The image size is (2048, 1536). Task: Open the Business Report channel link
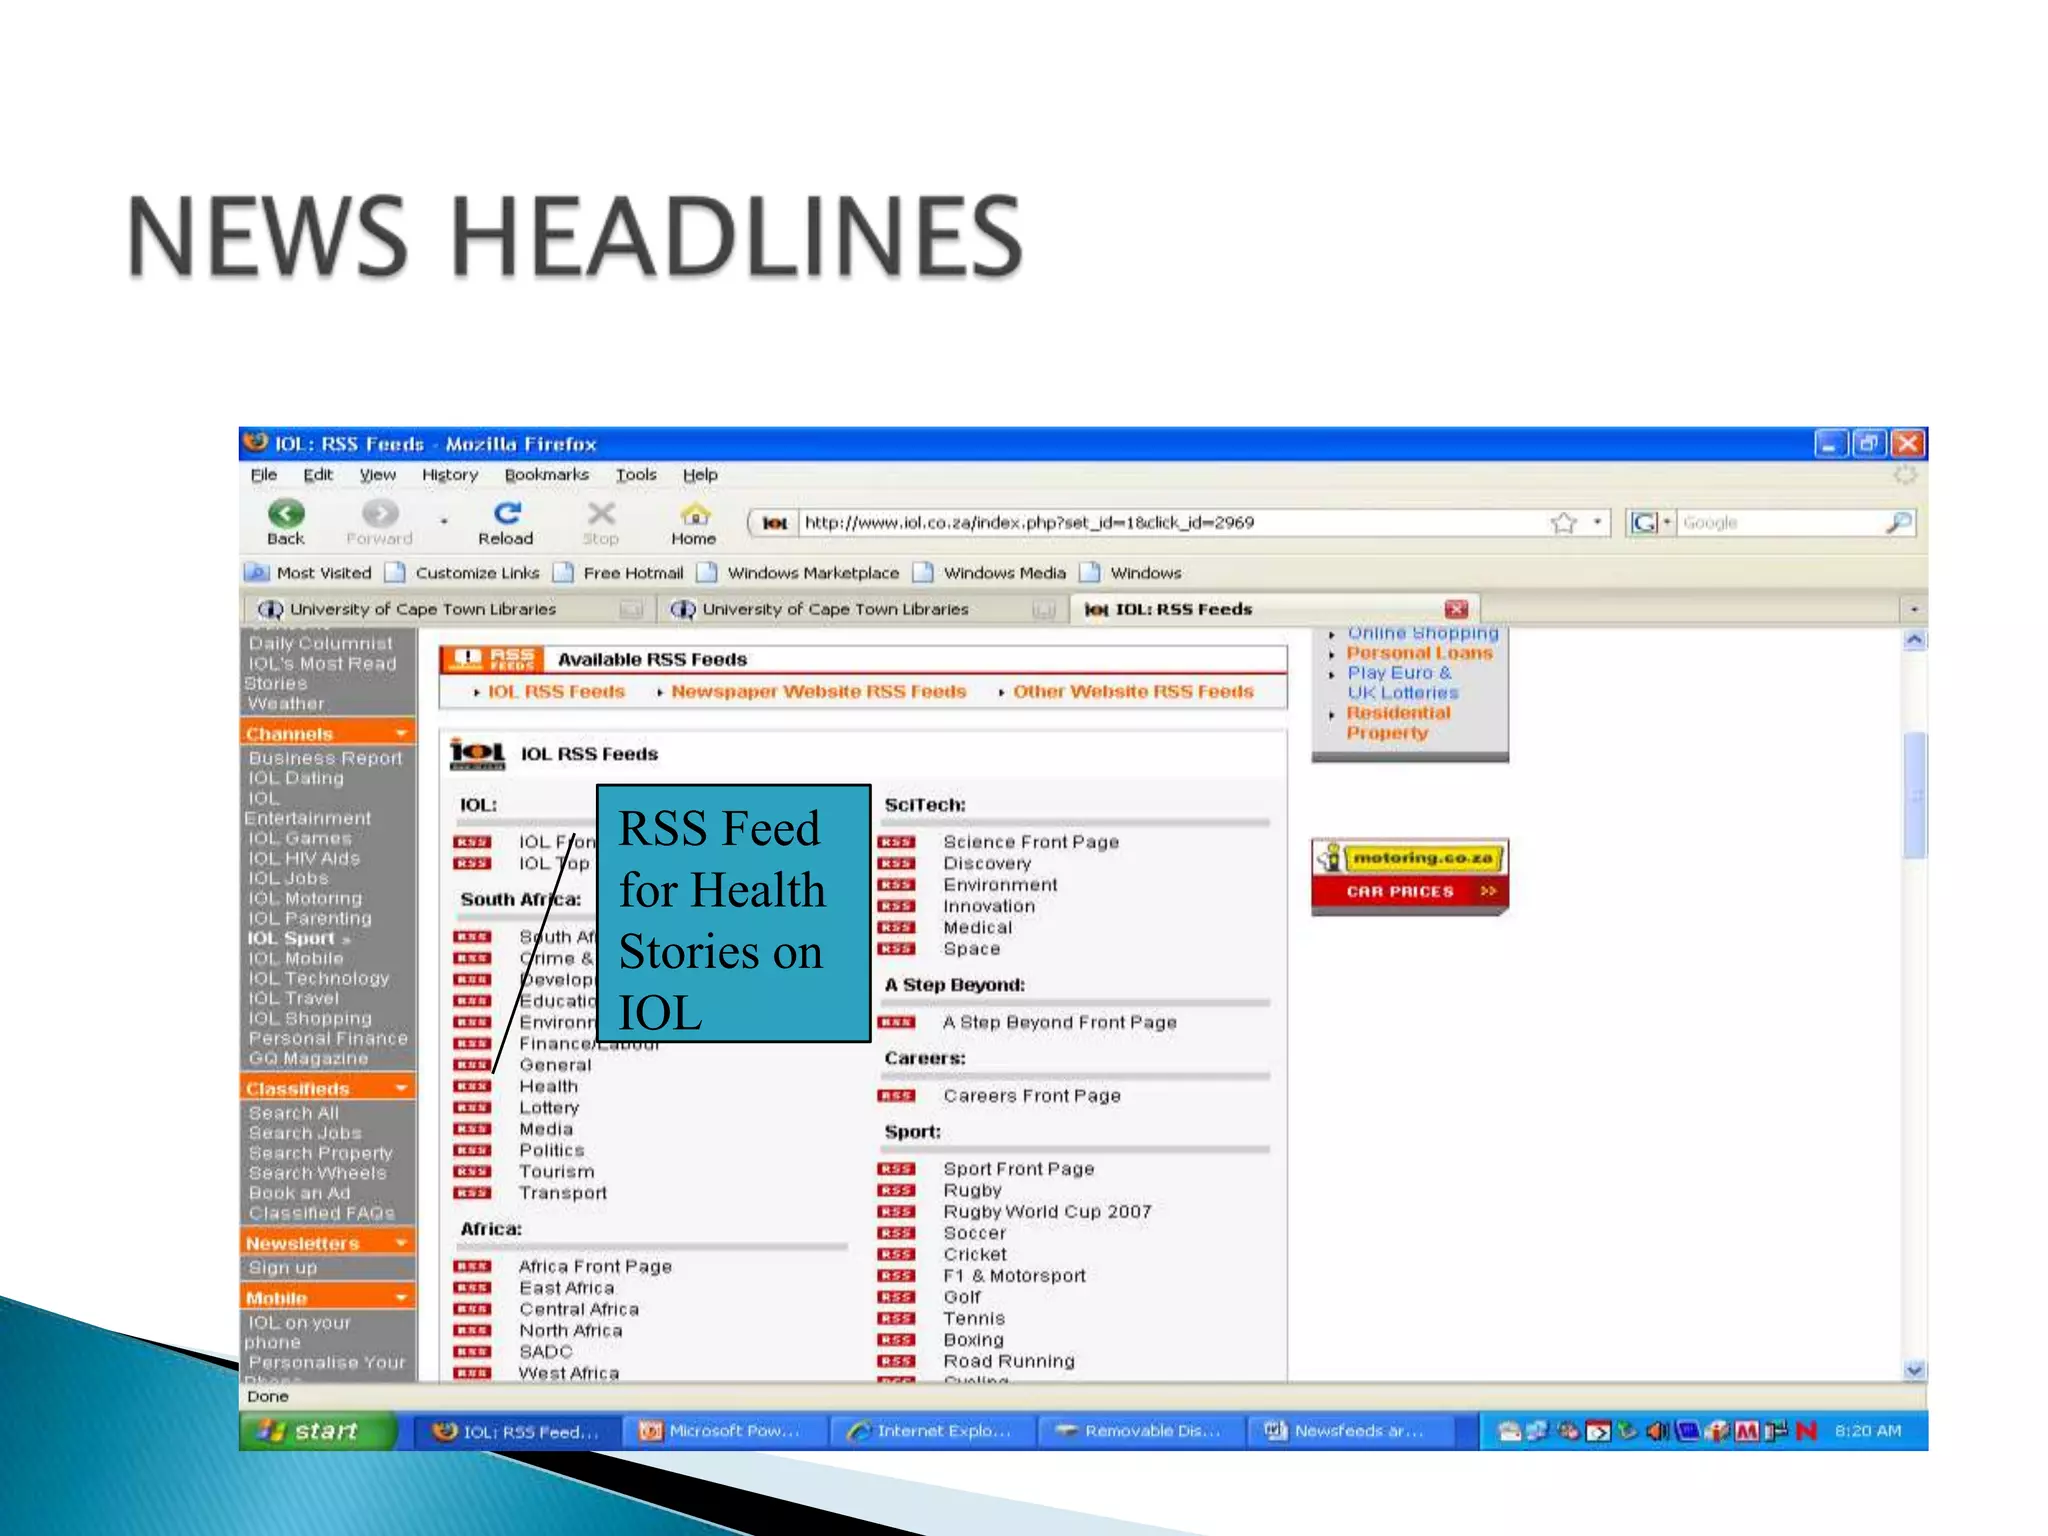pos(325,758)
